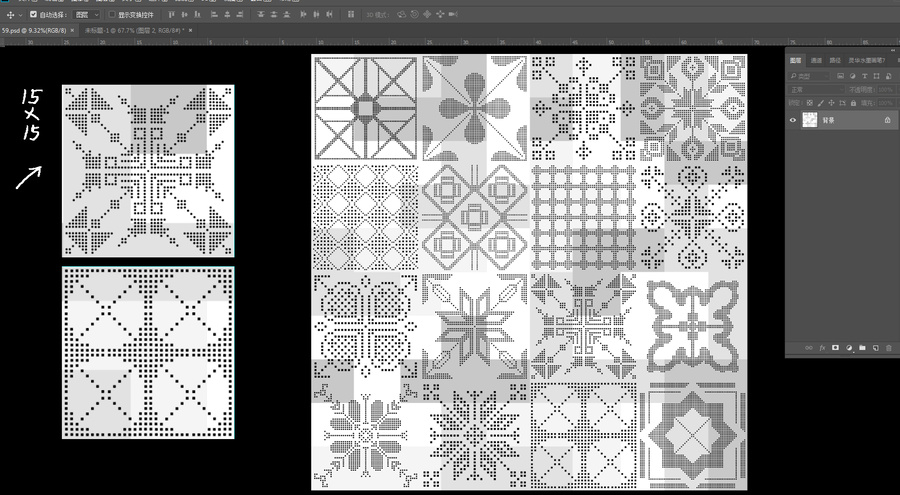
Task: Toggle lock position icon
Action: (832, 103)
